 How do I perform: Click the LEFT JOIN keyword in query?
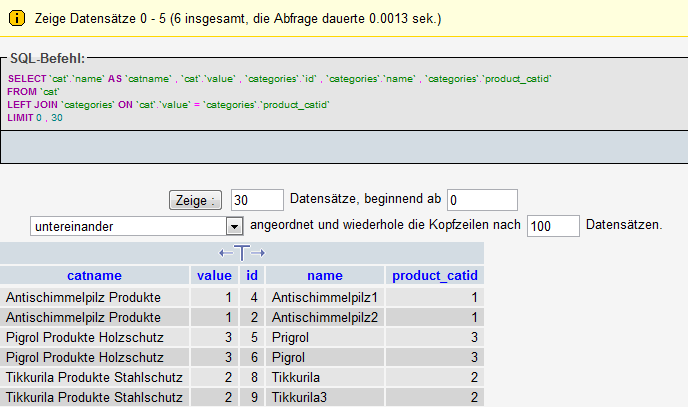[x=32, y=105]
